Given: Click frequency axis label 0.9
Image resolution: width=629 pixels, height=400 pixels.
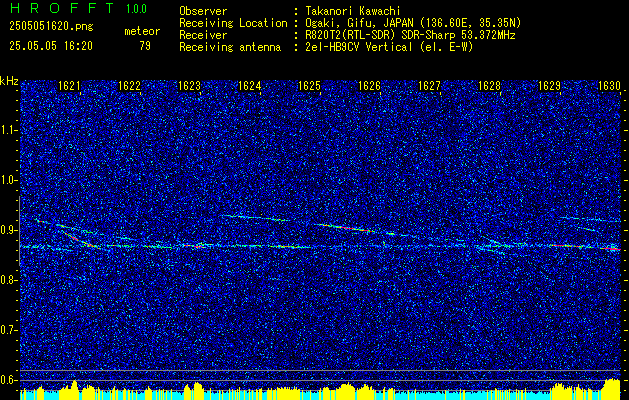Looking at the screenshot, I should [8, 230].
